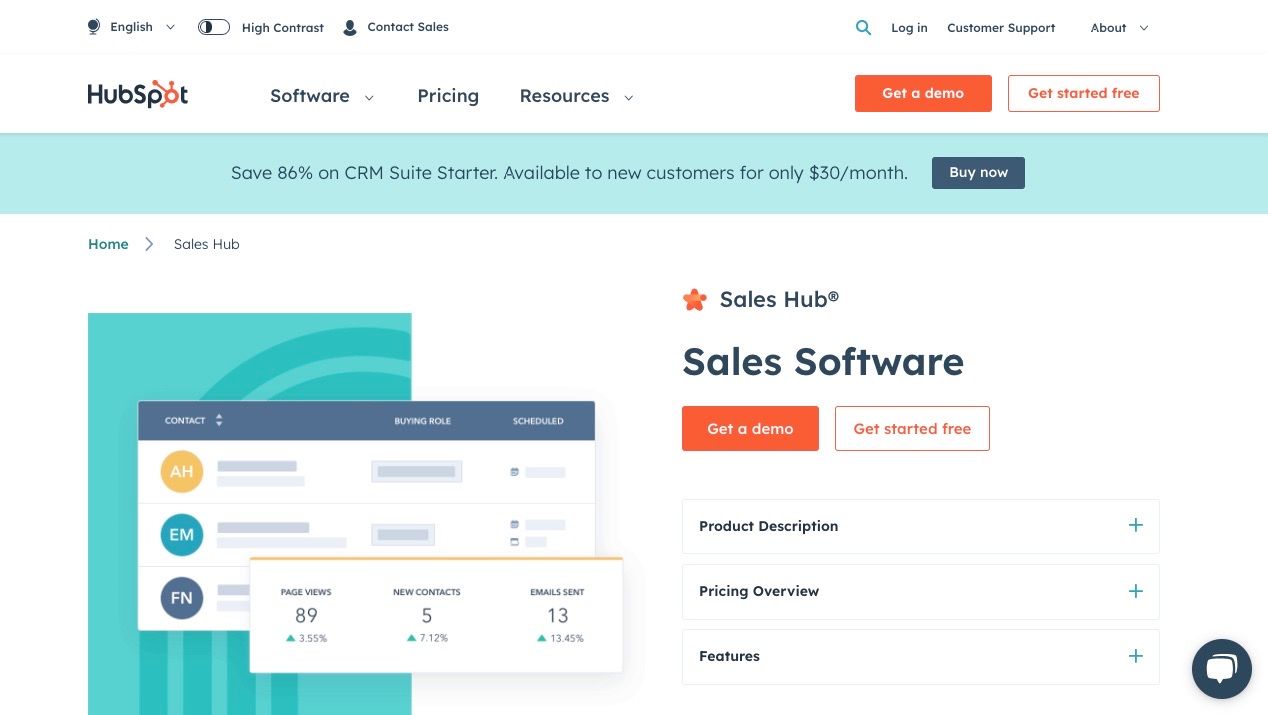Click the Contact column sort arrows
Screen dimensions: 1268x715
(219, 420)
